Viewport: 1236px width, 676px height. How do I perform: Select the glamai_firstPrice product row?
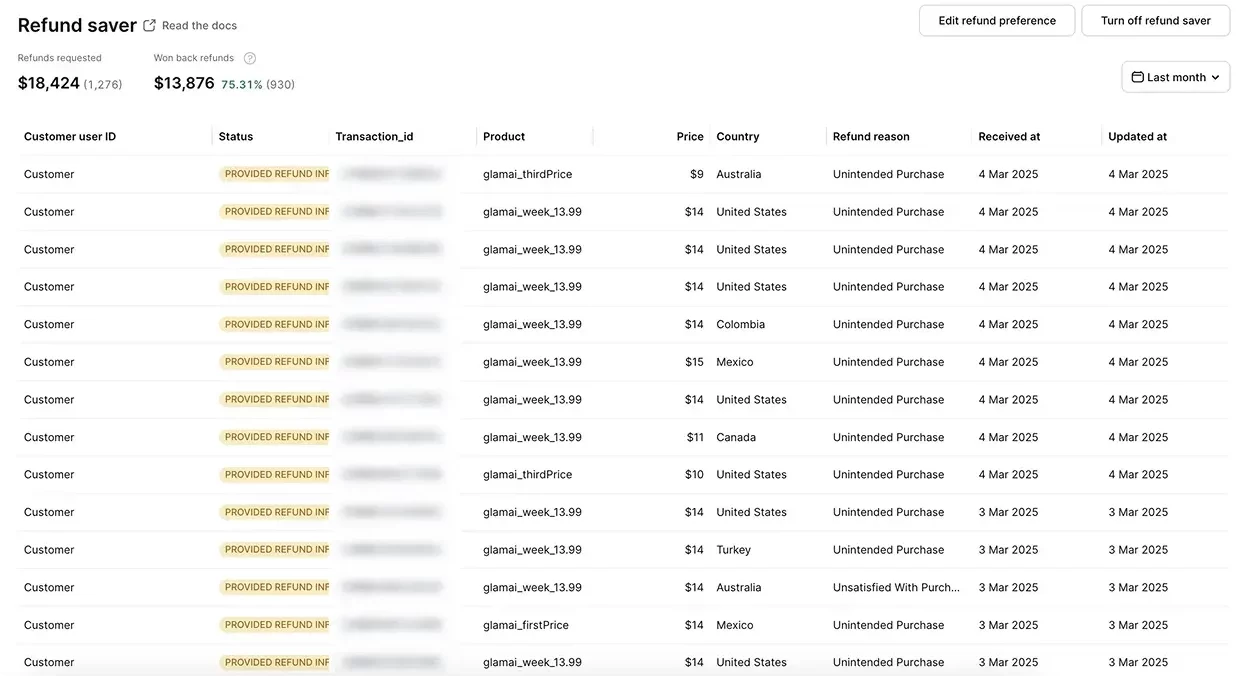525,625
